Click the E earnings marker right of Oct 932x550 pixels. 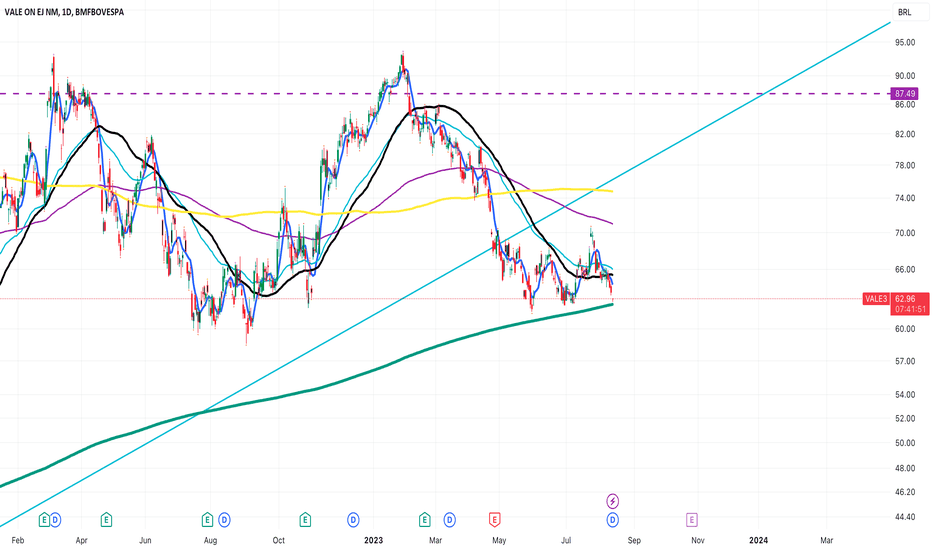[x=305, y=520]
